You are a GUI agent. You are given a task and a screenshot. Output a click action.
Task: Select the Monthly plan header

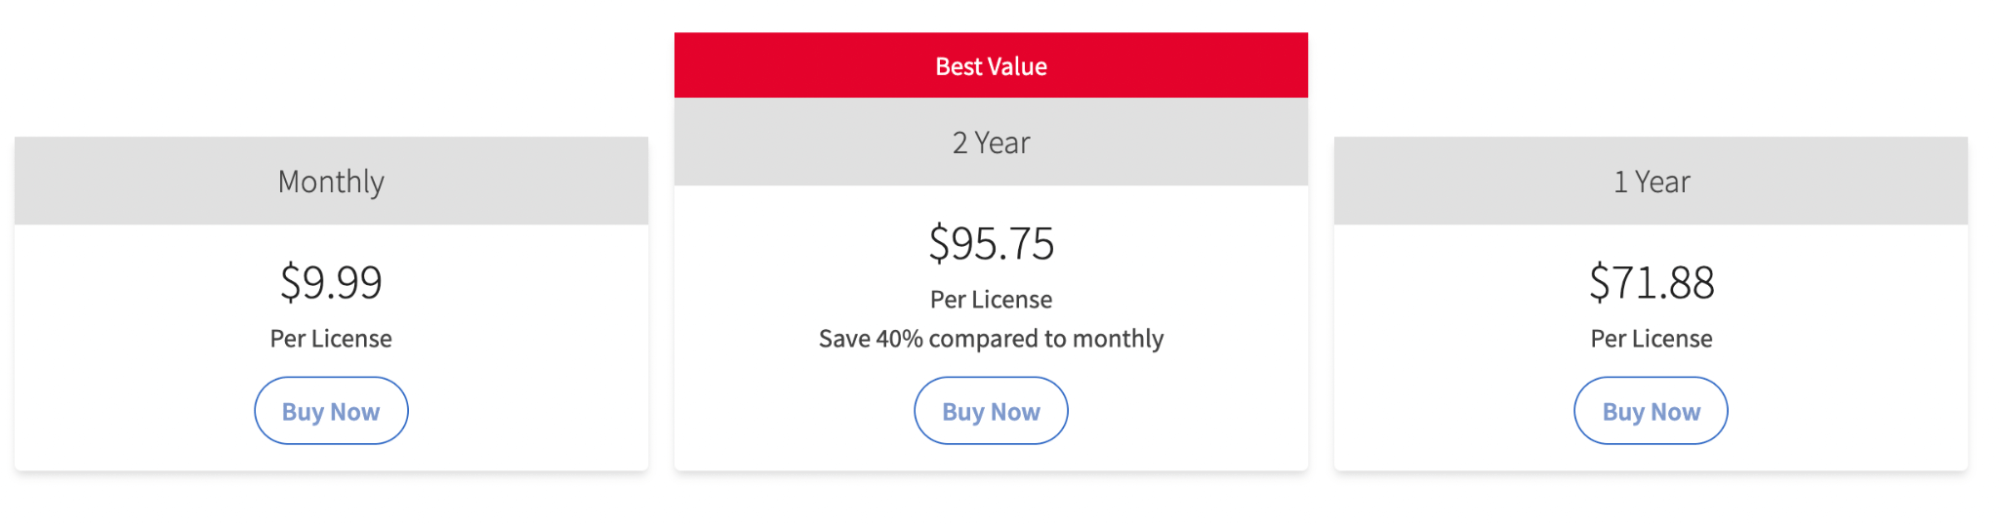pyautogui.click(x=331, y=181)
